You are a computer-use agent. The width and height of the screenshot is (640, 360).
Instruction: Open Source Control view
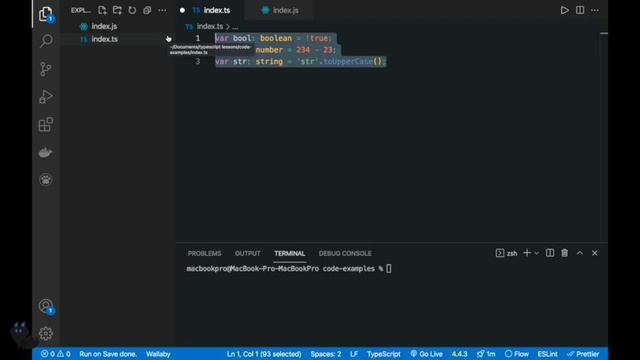(46, 69)
